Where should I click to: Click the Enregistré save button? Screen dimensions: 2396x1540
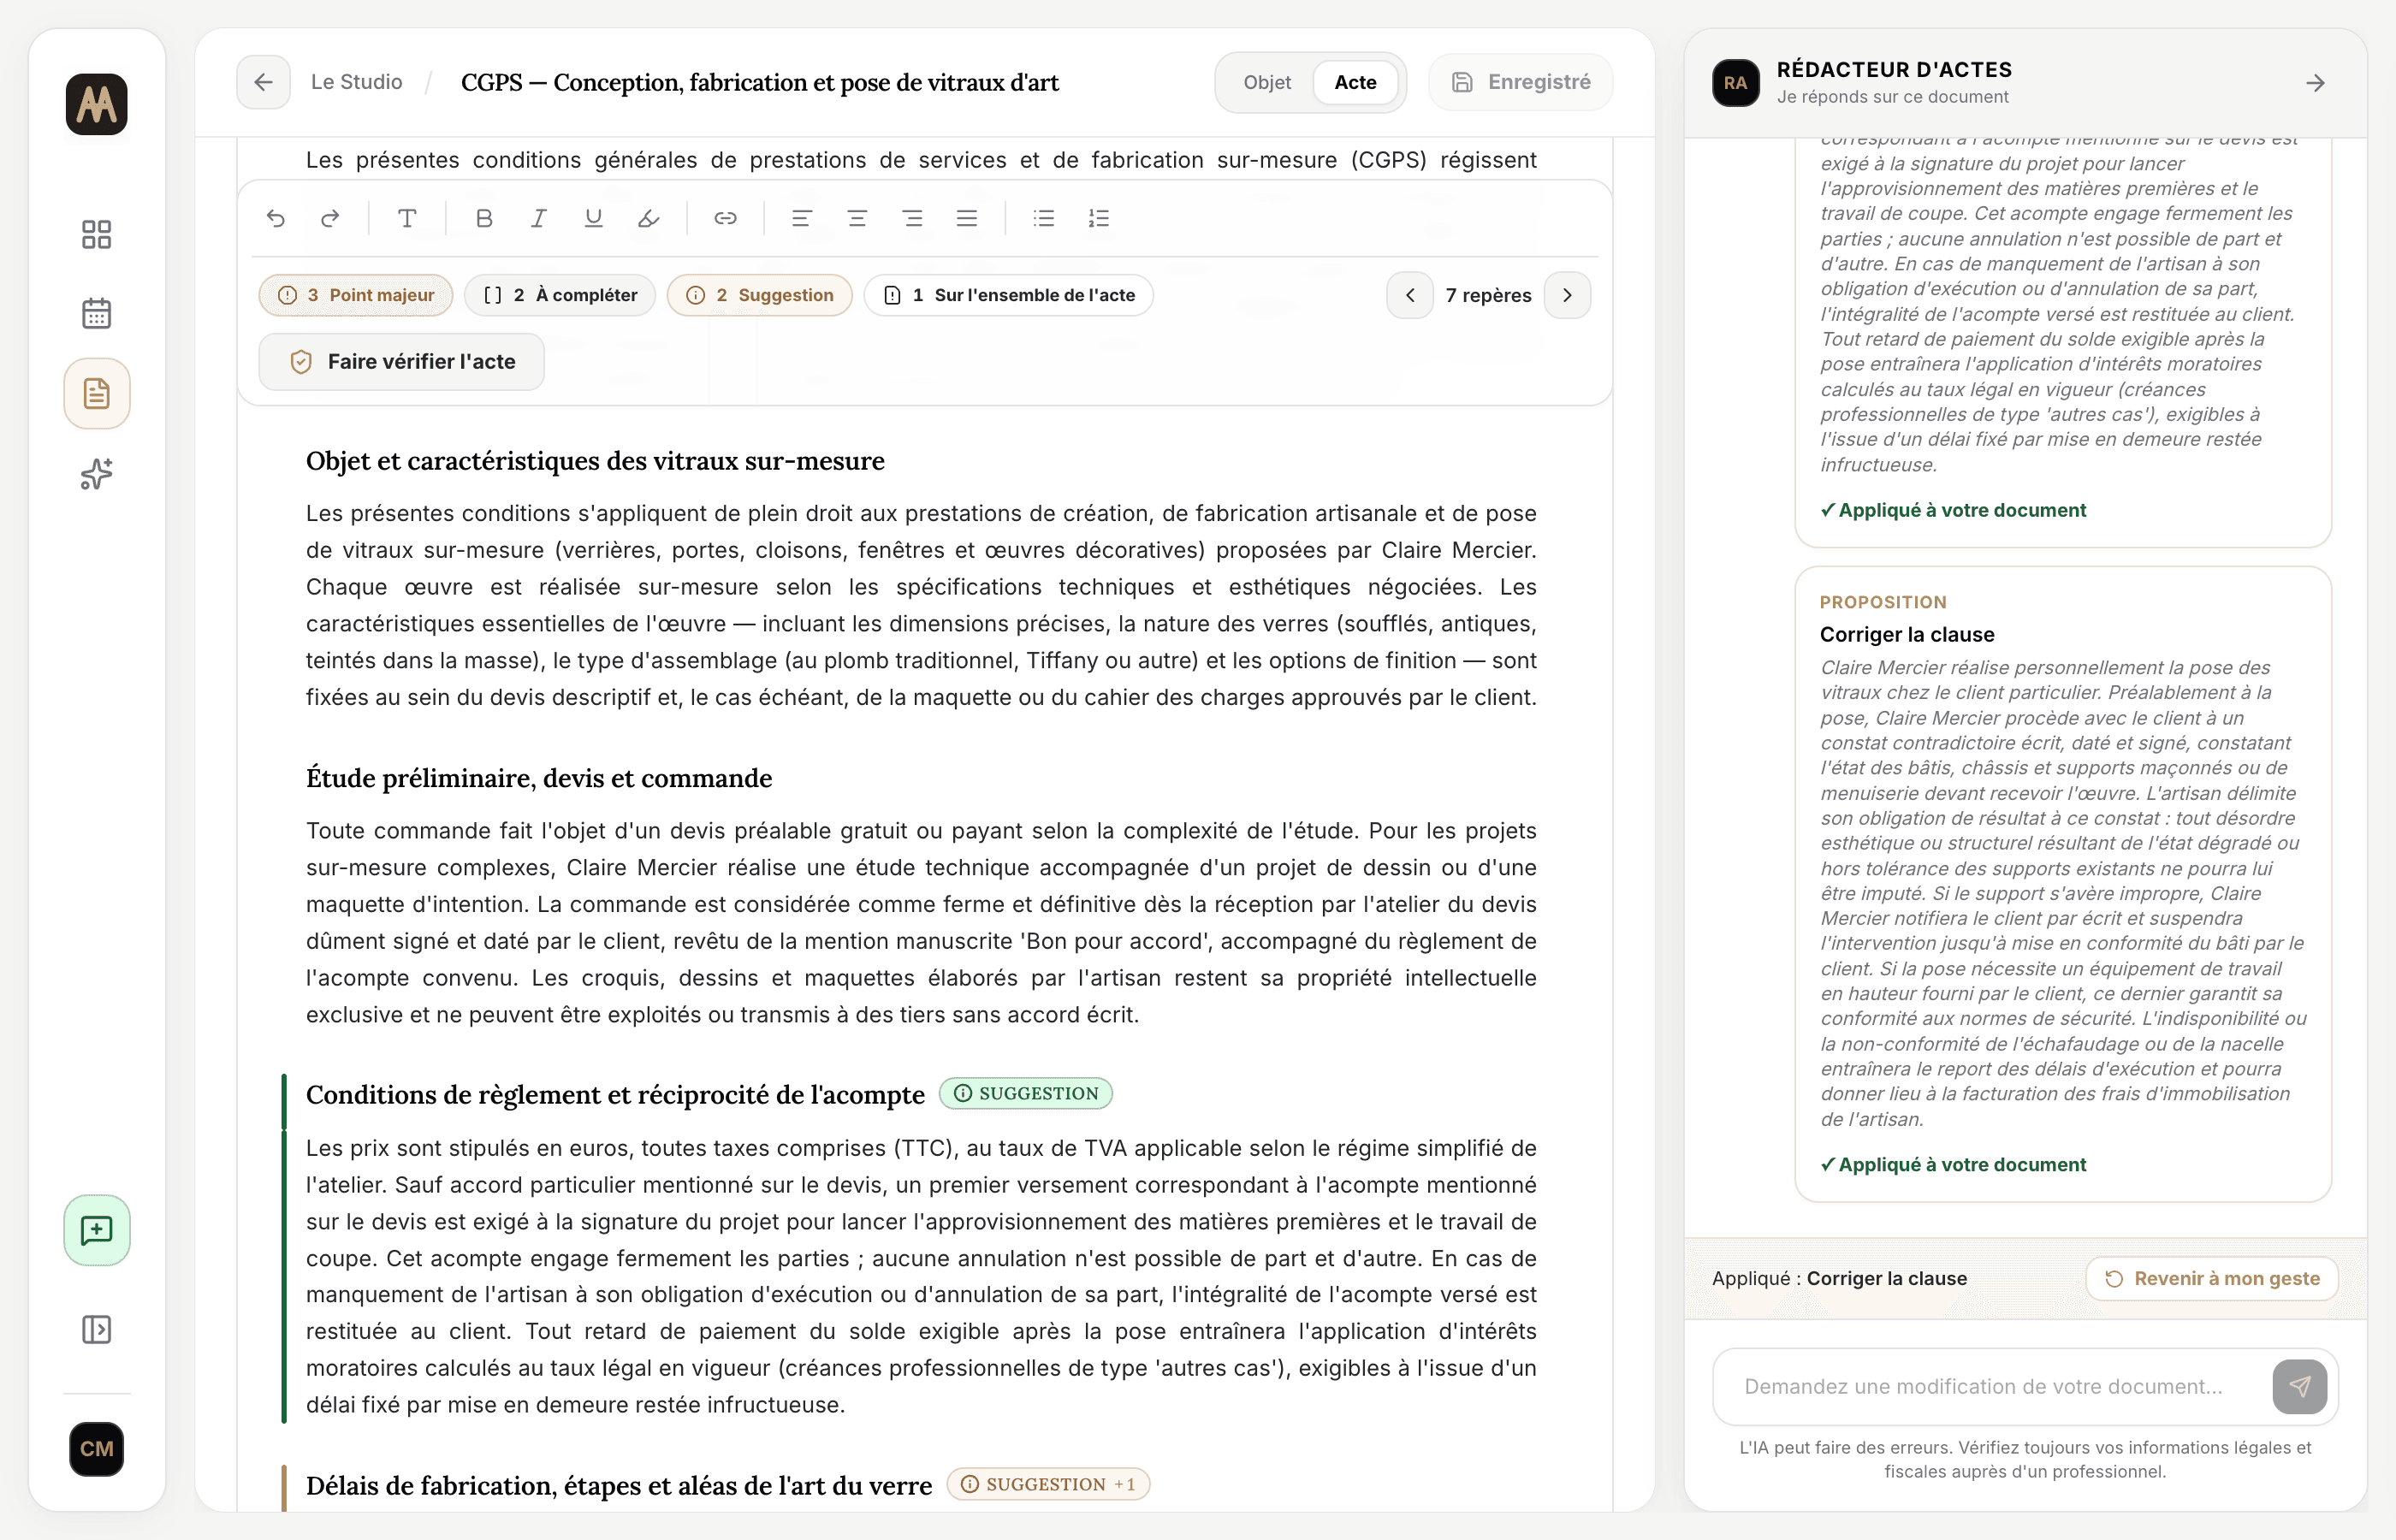pyautogui.click(x=1521, y=82)
